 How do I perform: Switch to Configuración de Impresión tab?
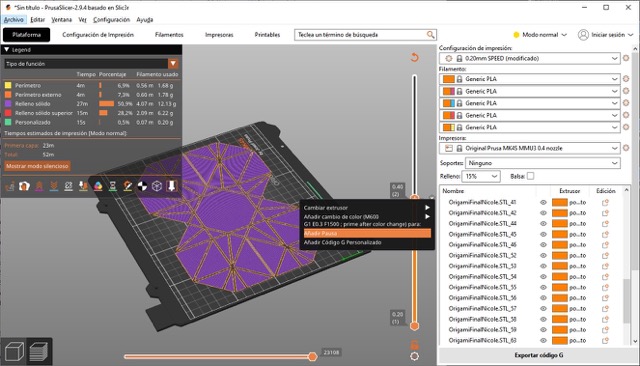tap(98, 35)
